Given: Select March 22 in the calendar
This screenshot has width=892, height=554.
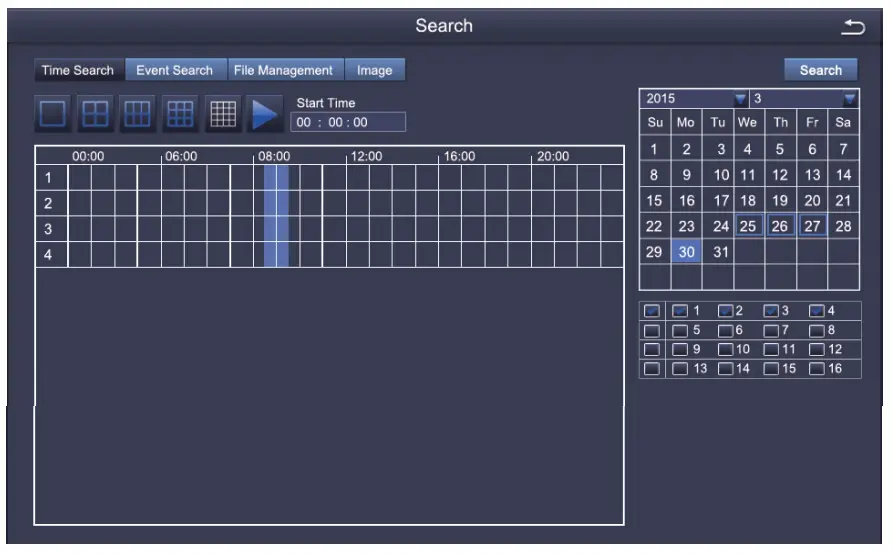Looking at the screenshot, I should 654,226.
